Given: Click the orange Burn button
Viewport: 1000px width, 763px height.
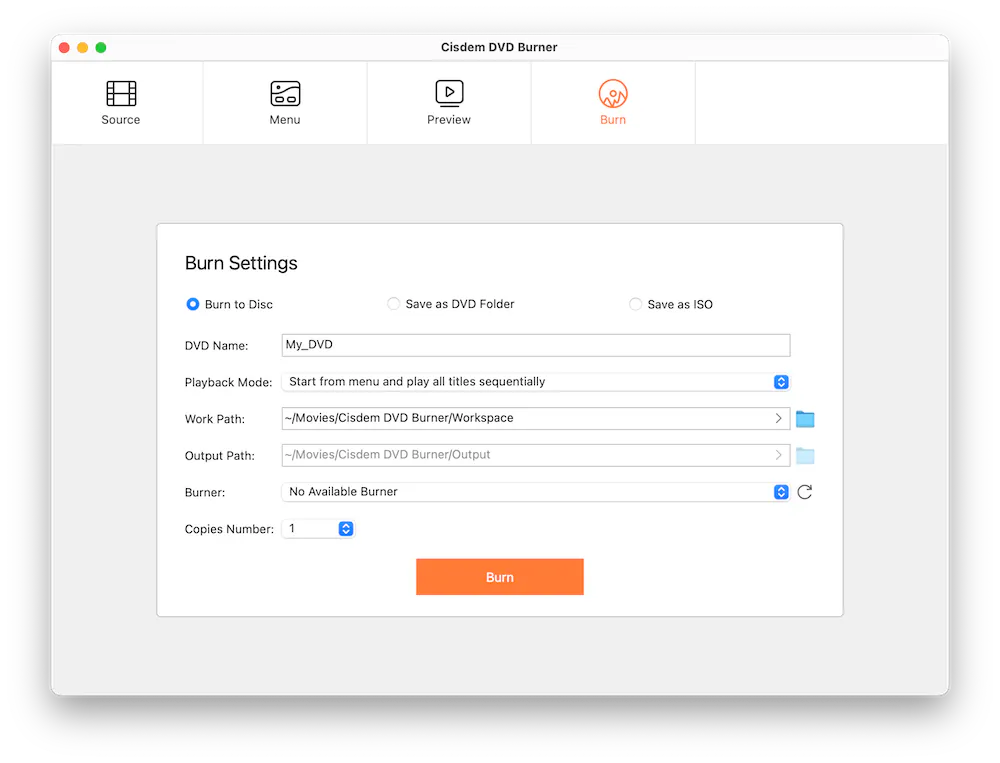Looking at the screenshot, I should tap(499, 577).
